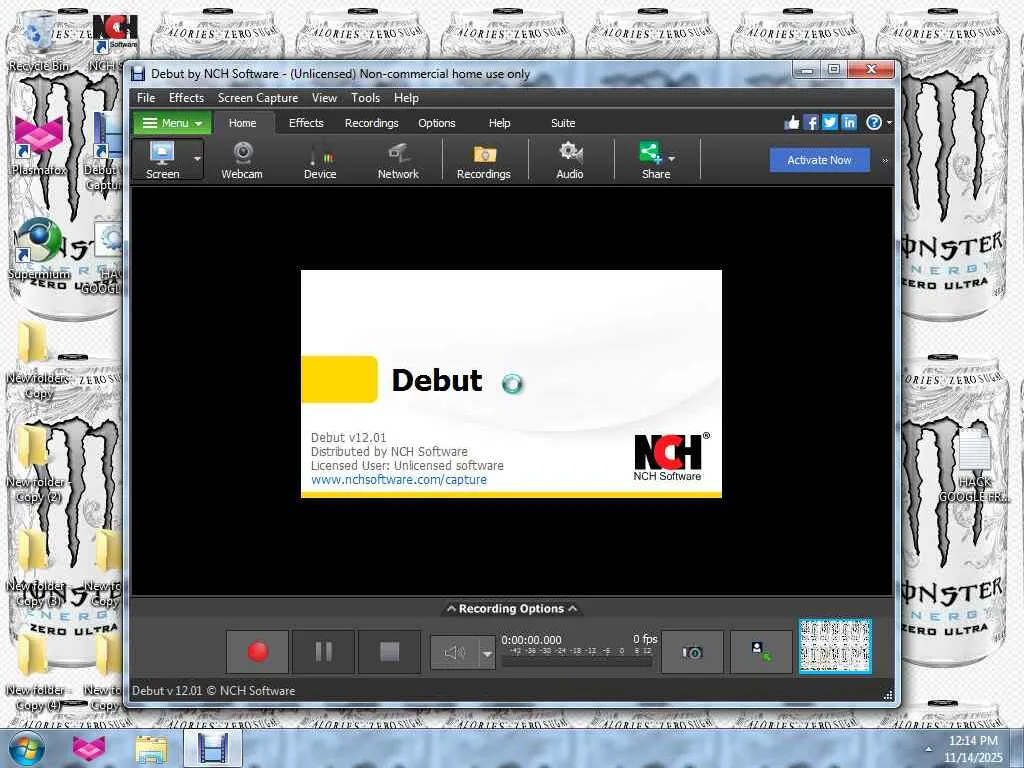The width and height of the screenshot is (1024, 768).
Task: Open the View menu
Action: (324, 98)
